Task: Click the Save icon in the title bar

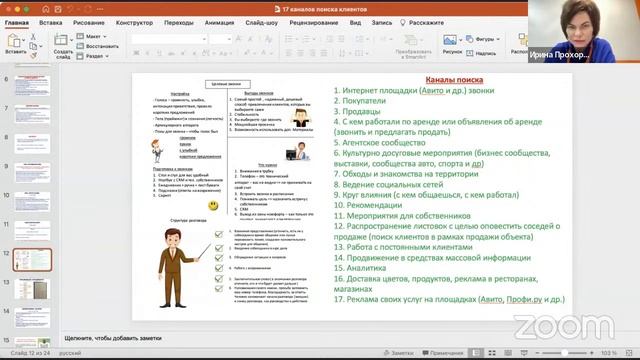Action: (58, 9)
